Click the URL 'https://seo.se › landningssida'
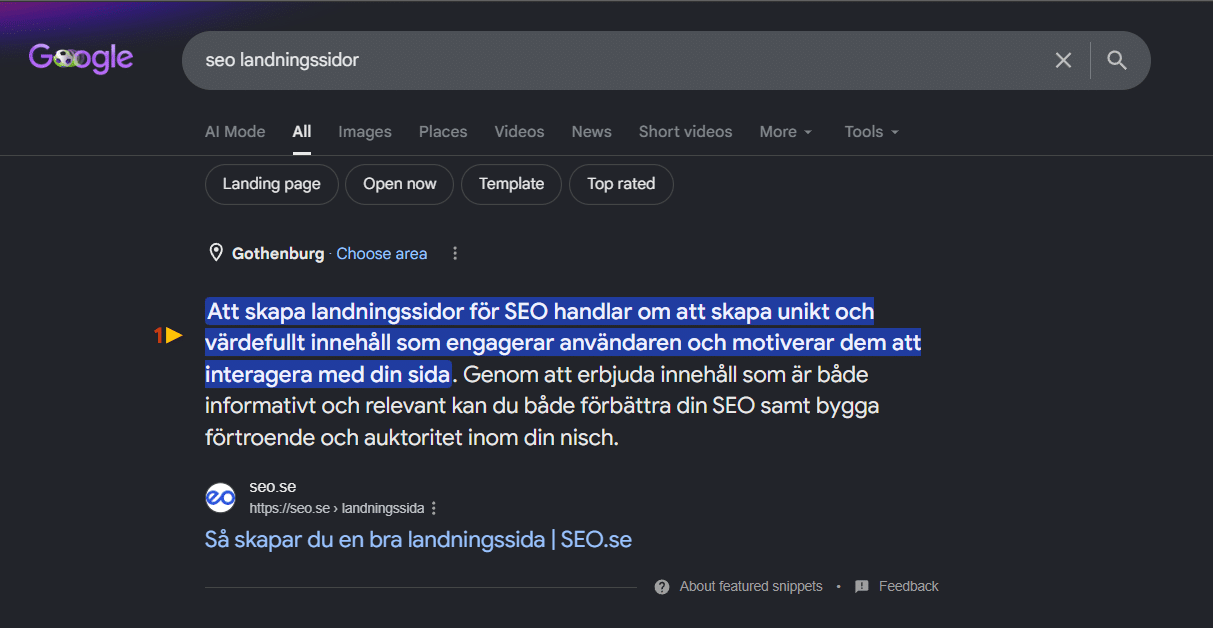 (337, 508)
